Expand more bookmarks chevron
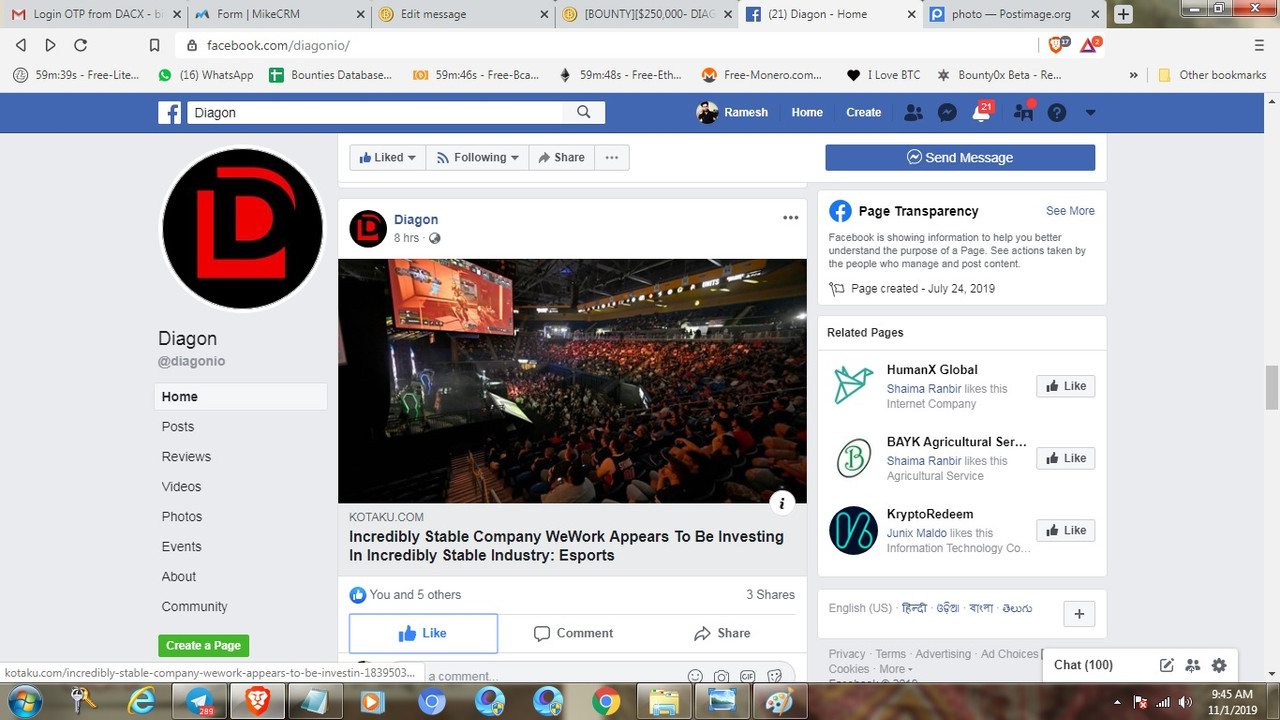Screen dimensions: 1280x720 pyautogui.click(x=1133, y=75)
